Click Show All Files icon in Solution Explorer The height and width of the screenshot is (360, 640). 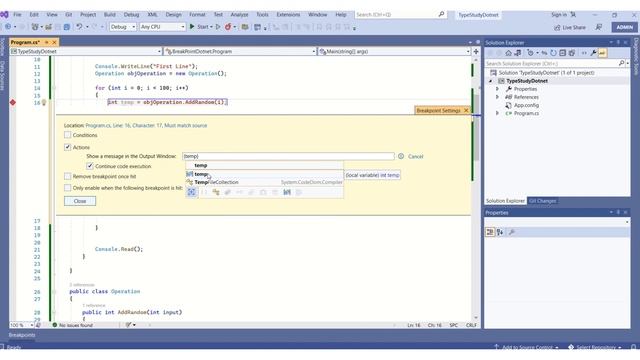tap(572, 53)
